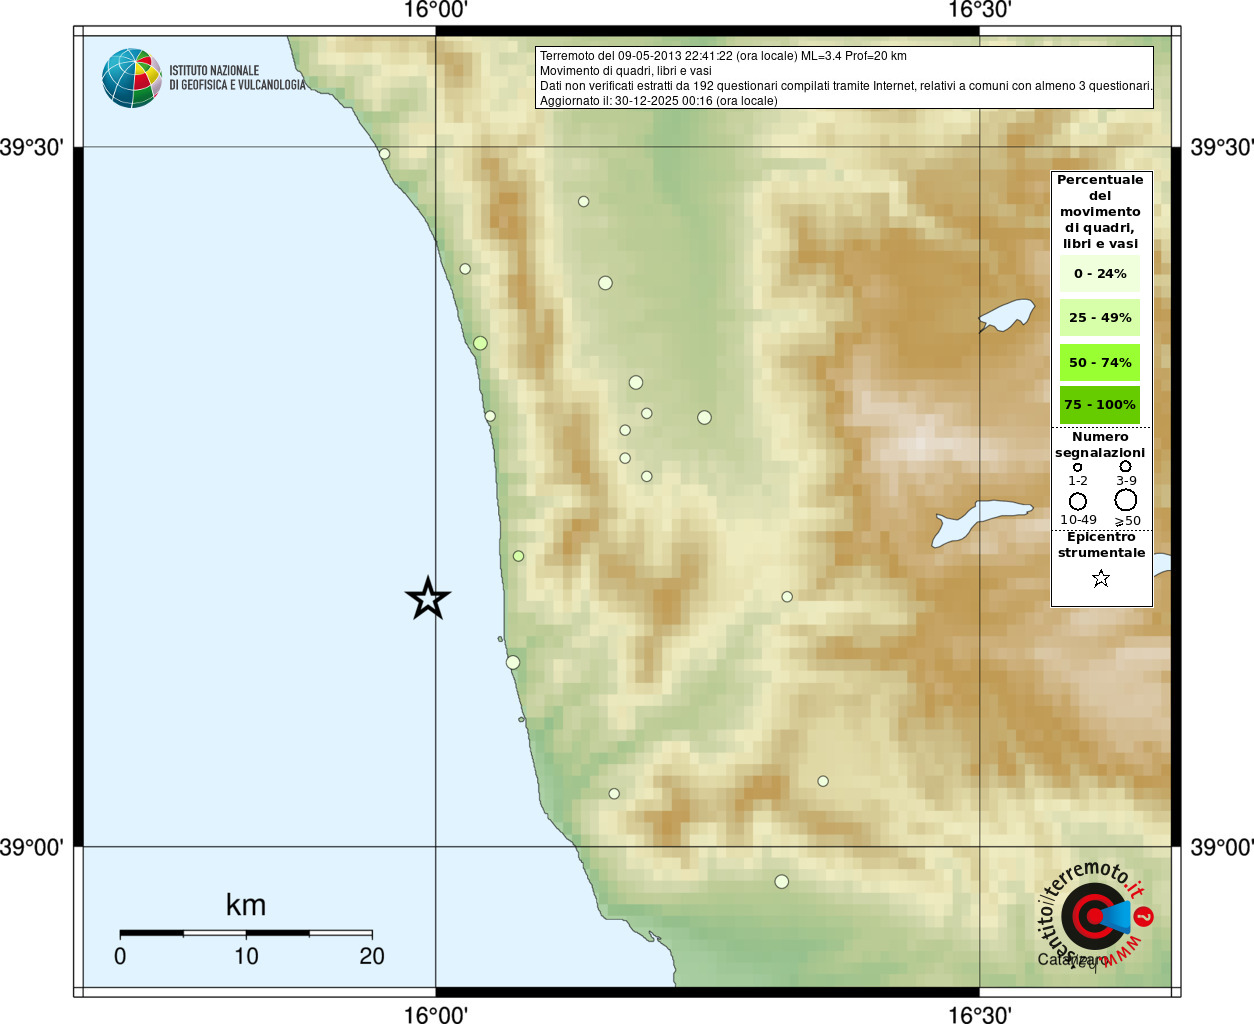This screenshot has width=1254, height=1024.
Task: Click the 'Catanzaro' city label
Action: (x=1072, y=960)
